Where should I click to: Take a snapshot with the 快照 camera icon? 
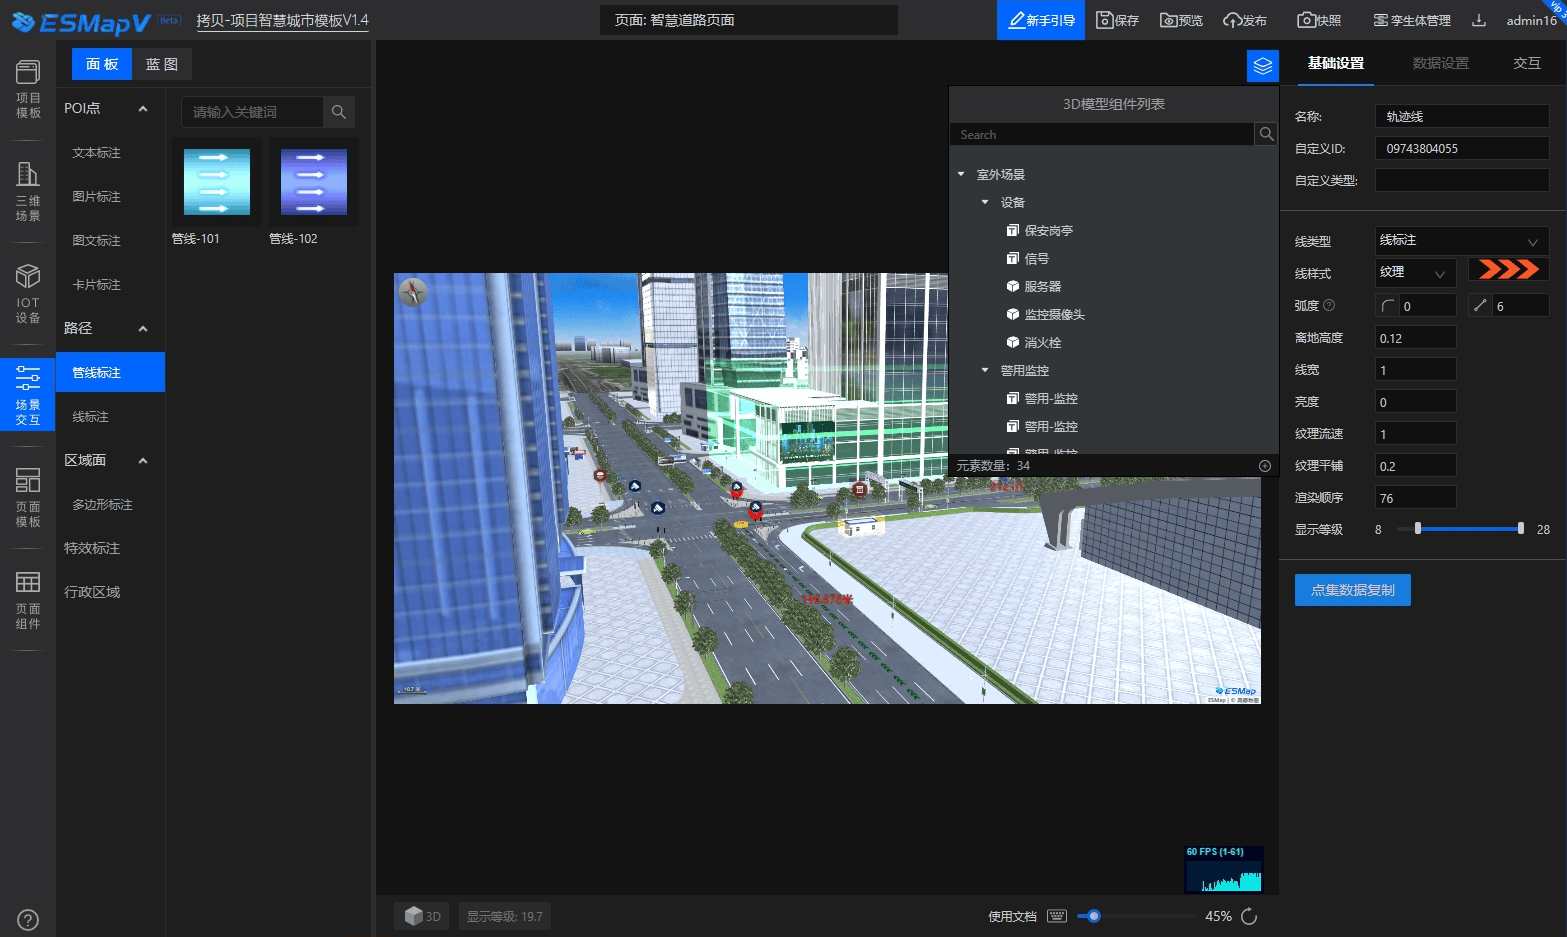[1318, 19]
